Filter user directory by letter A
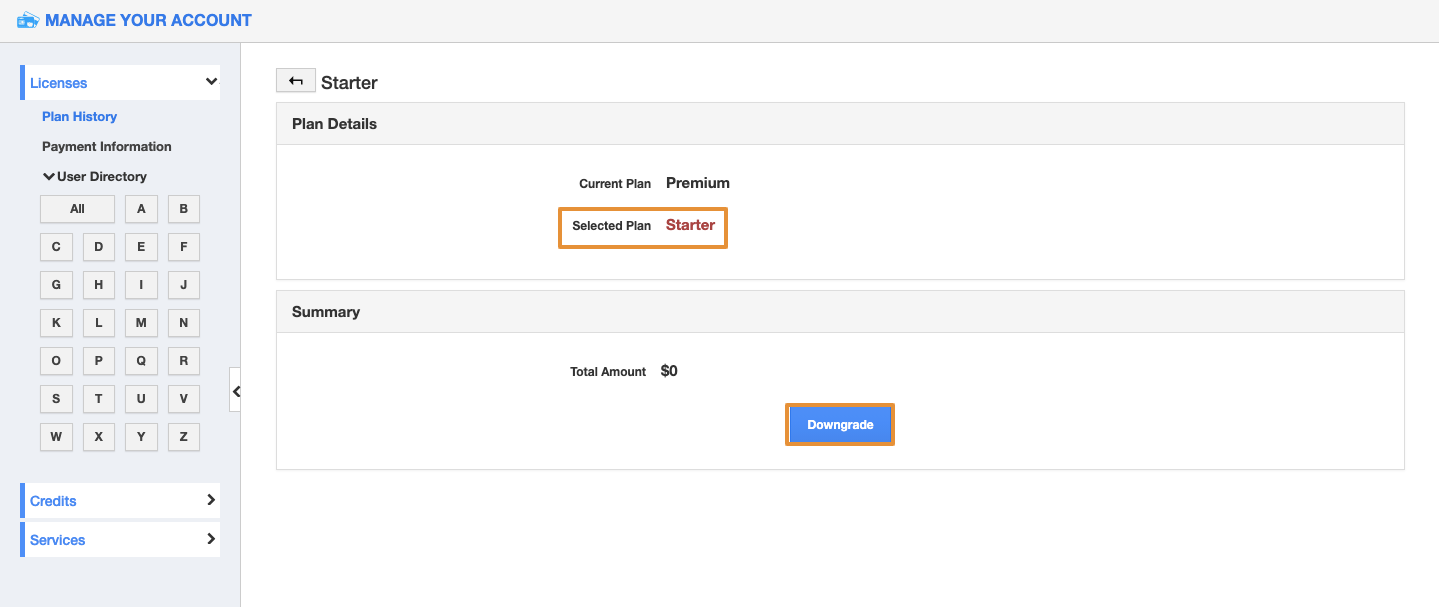 [141, 209]
